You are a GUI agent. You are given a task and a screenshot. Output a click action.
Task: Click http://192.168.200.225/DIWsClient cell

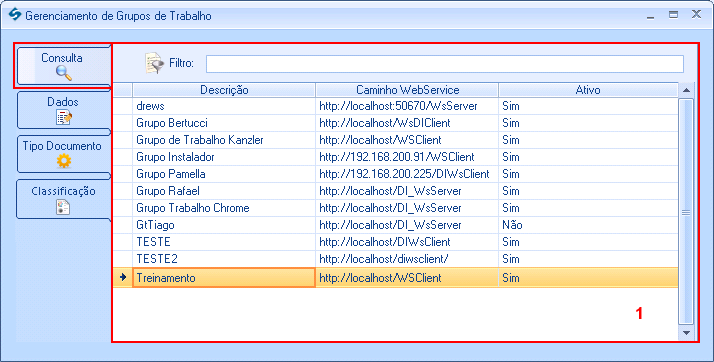click(x=407, y=174)
